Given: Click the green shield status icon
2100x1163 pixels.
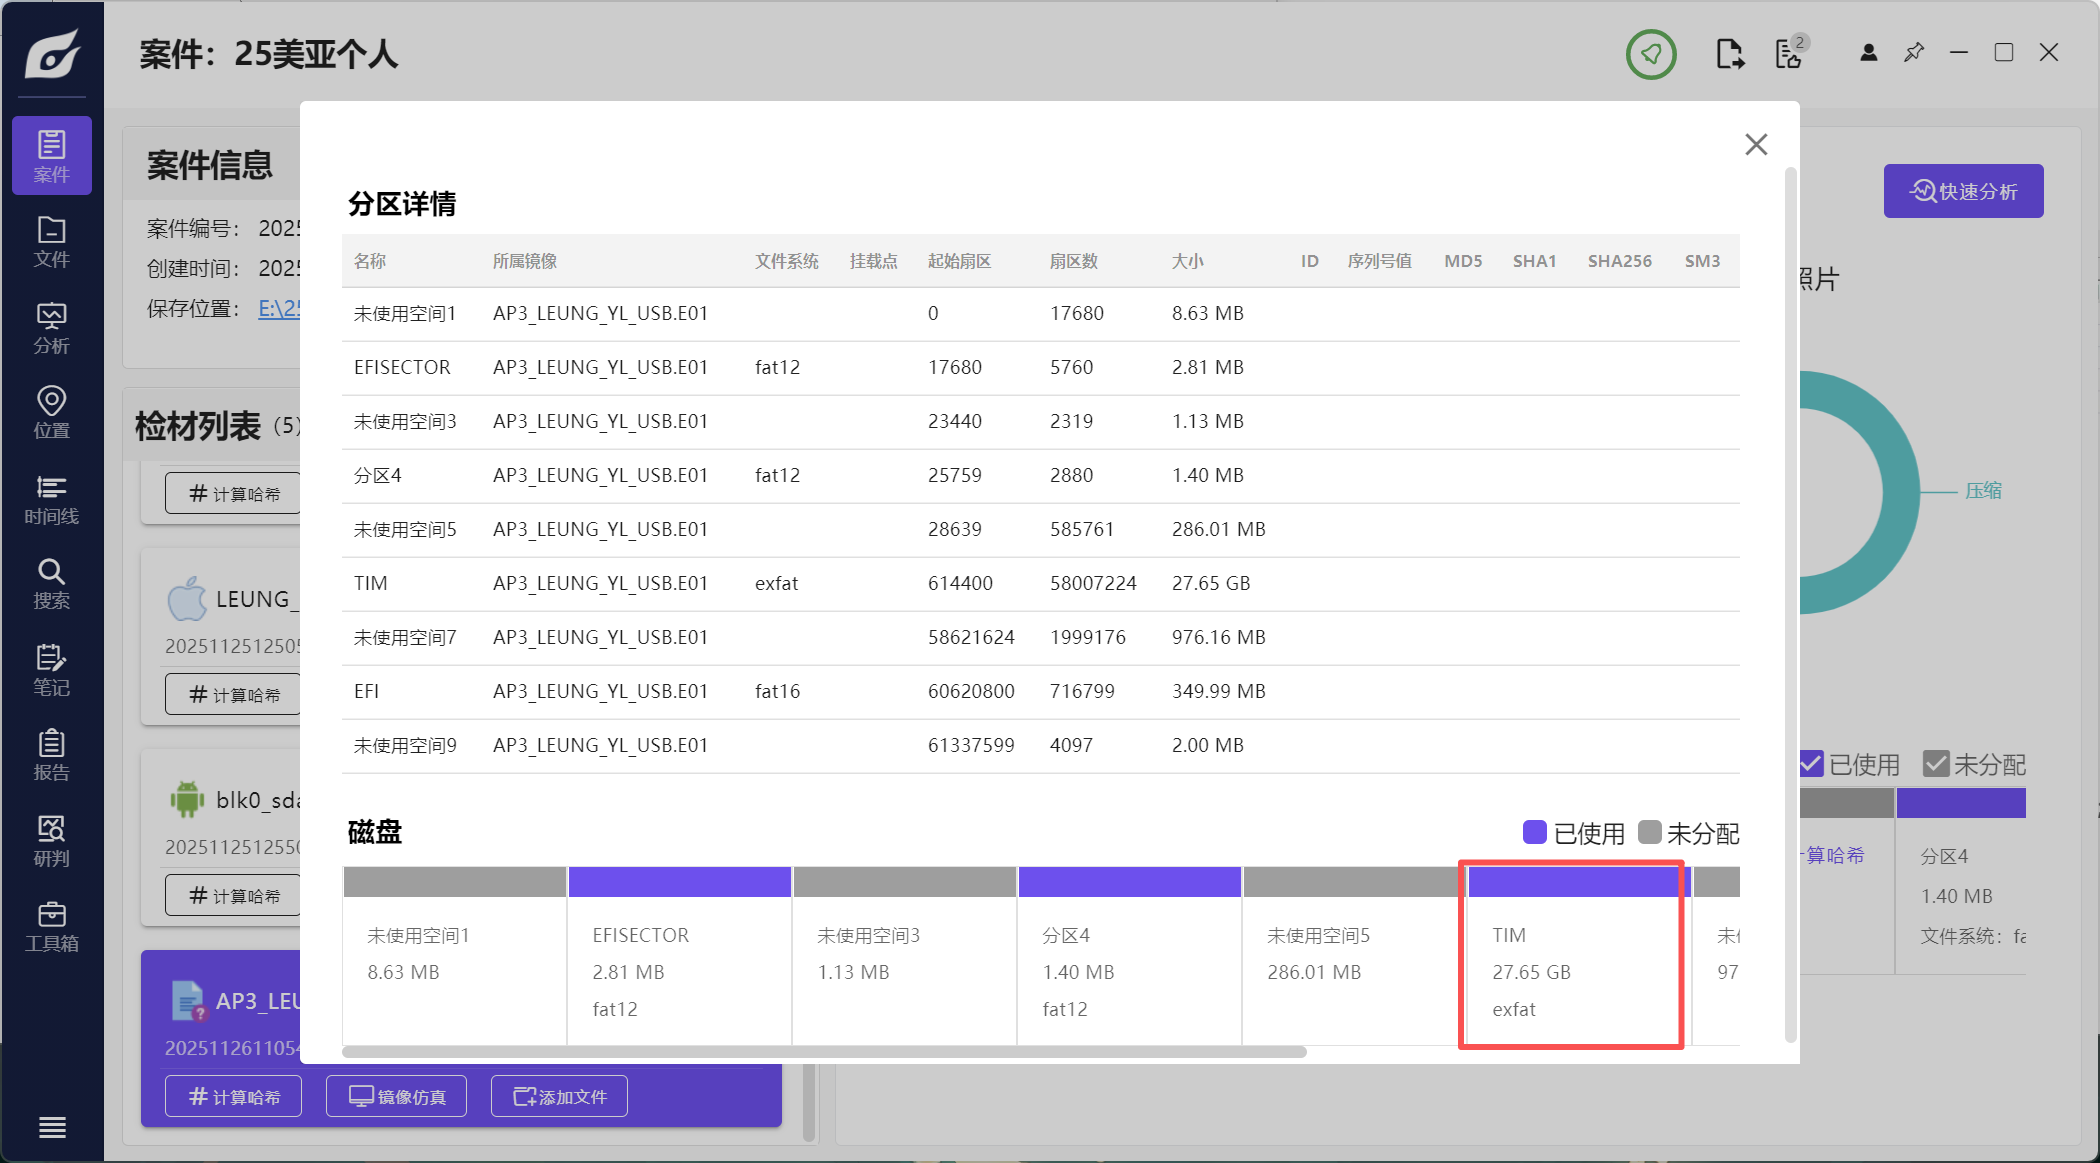Looking at the screenshot, I should tap(1650, 54).
